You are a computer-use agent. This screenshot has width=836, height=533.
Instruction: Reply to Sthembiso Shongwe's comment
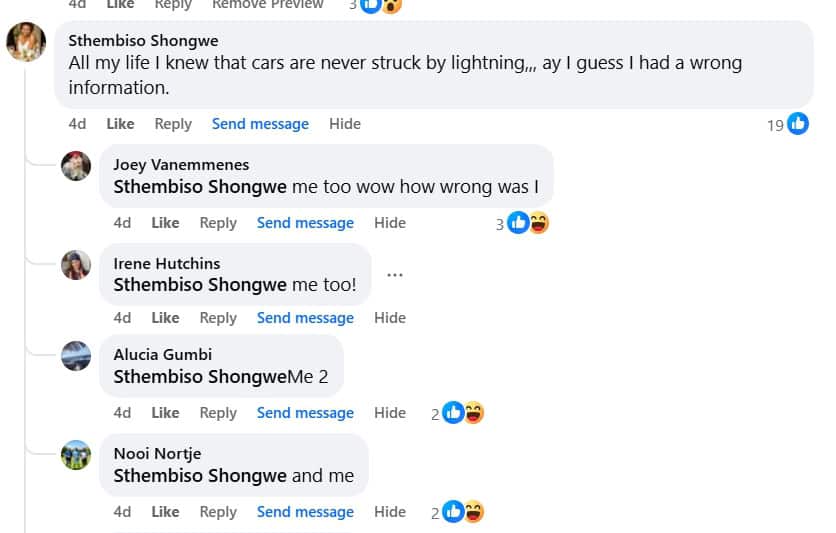pyautogui.click(x=173, y=124)
